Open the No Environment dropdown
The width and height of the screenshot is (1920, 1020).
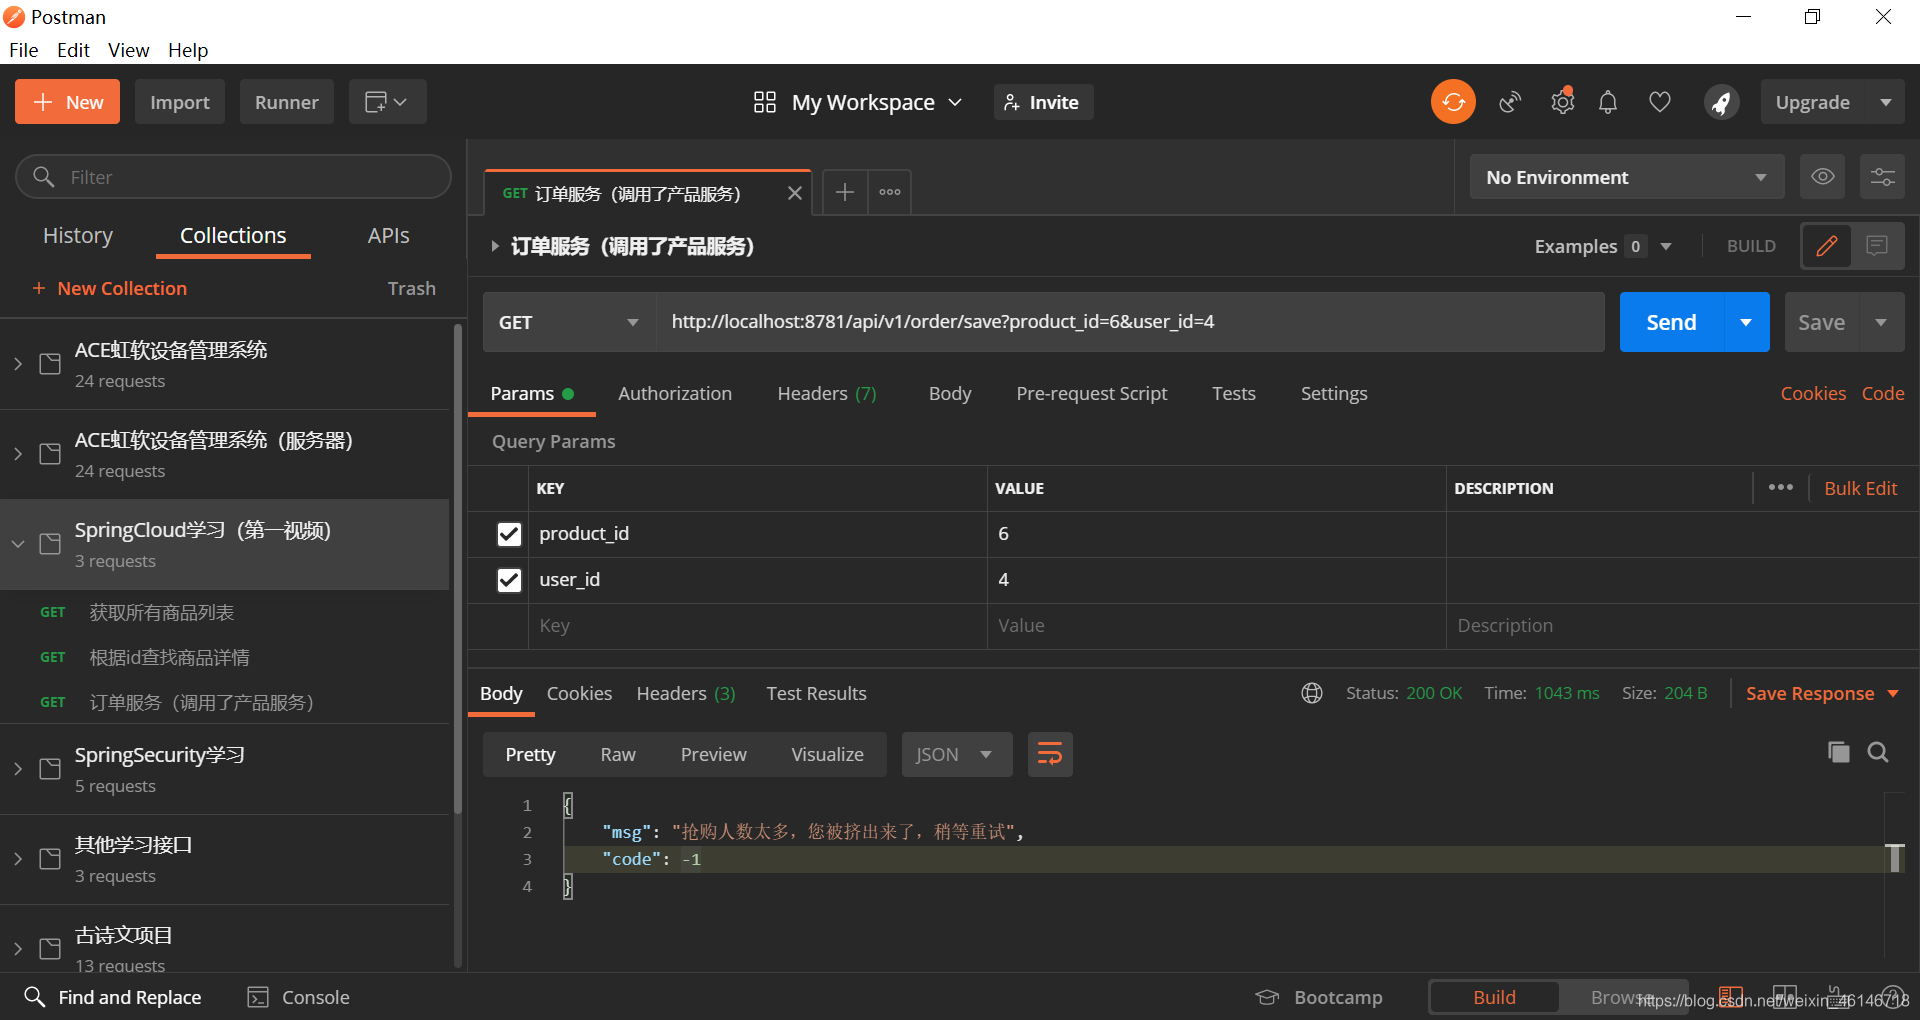coord(1627,177)
